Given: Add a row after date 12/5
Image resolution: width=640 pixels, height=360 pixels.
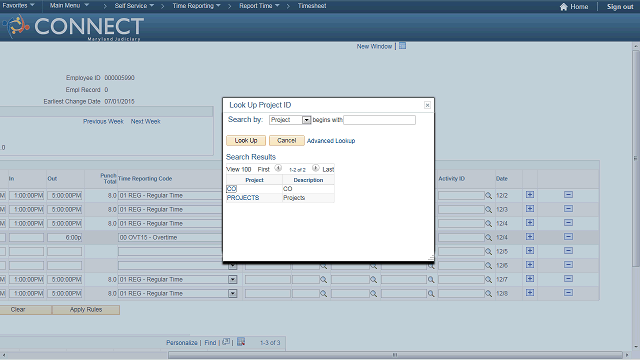Looking at the screenshot, I should tap(530, 251).
